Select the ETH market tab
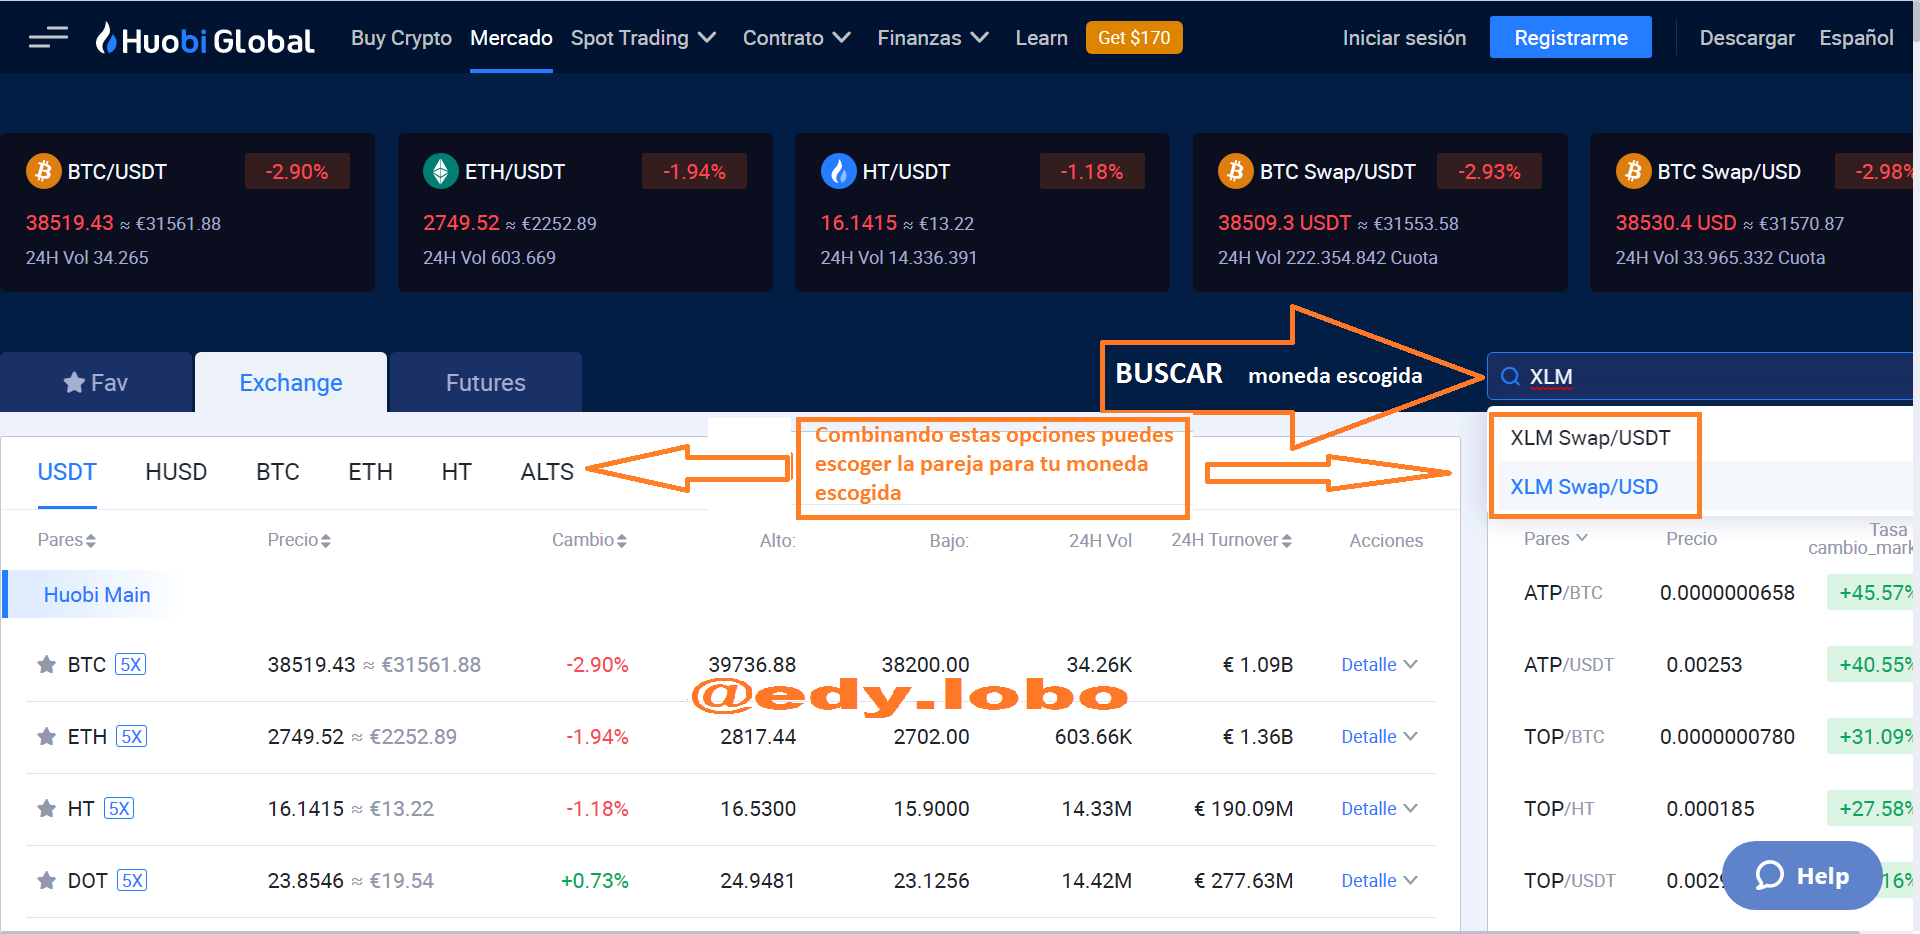Image resolution: width=1920 pixels, height=934 pixels. click(370, 472)
